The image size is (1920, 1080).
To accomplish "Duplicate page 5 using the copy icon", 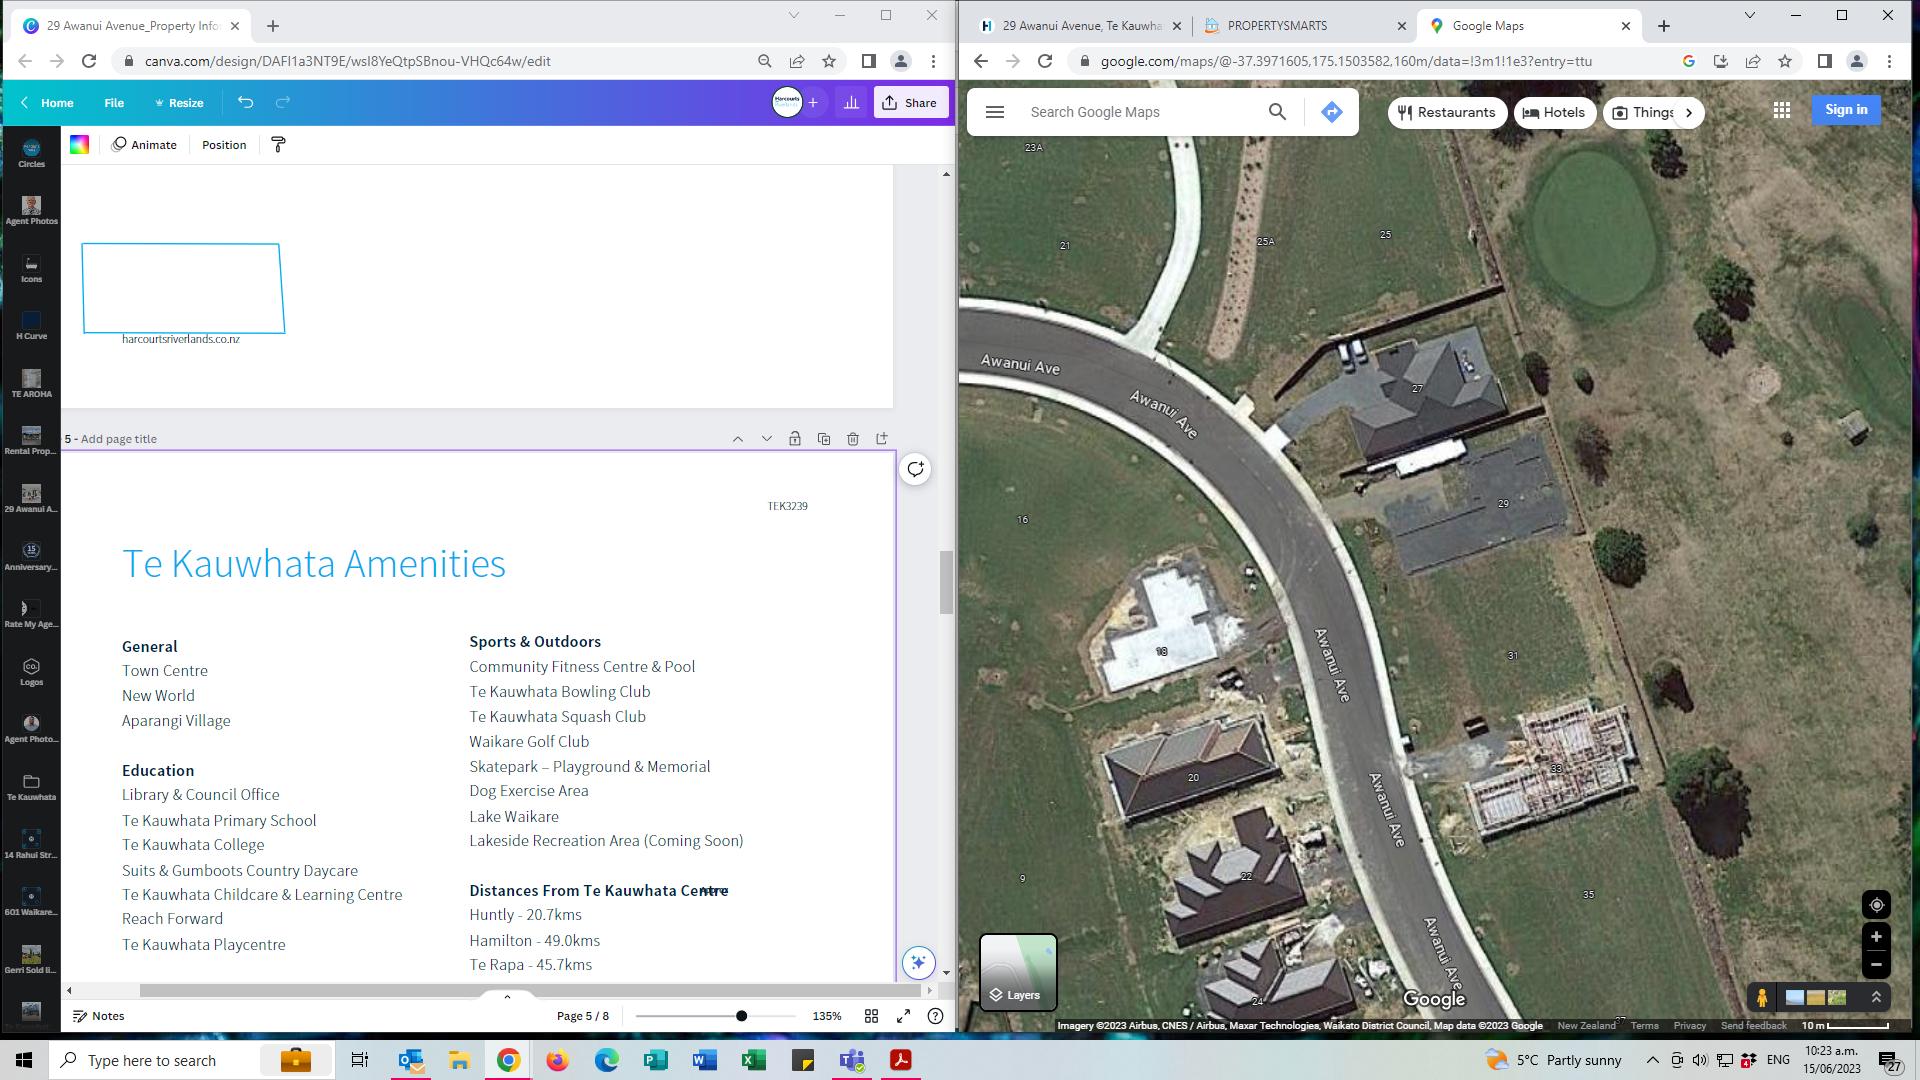I will (824, 439).
